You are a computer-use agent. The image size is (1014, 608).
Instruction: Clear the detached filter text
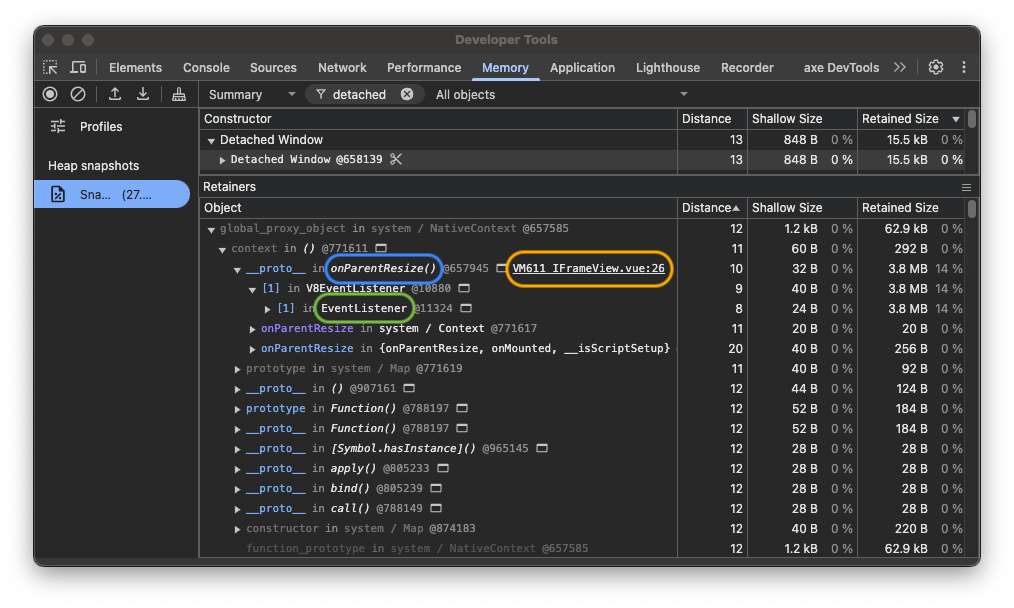coord(407,94)
